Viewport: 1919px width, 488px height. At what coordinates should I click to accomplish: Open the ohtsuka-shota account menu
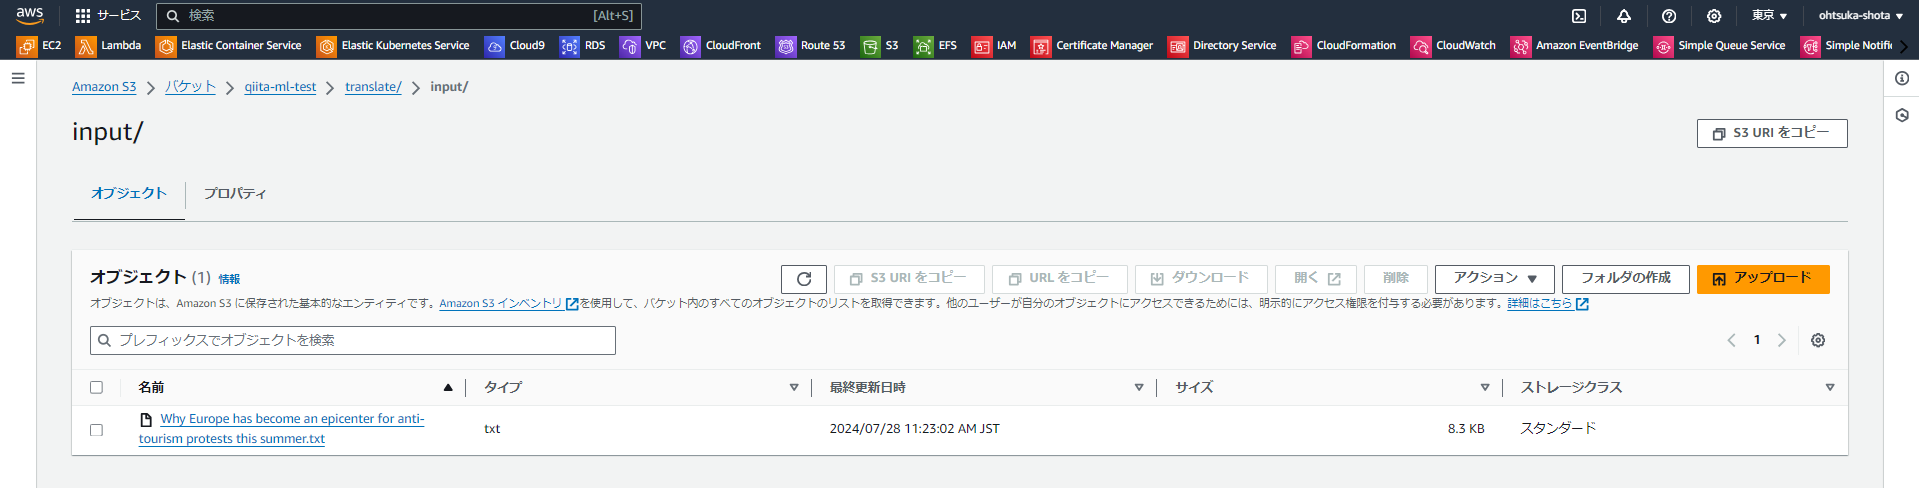(1860, 16)
